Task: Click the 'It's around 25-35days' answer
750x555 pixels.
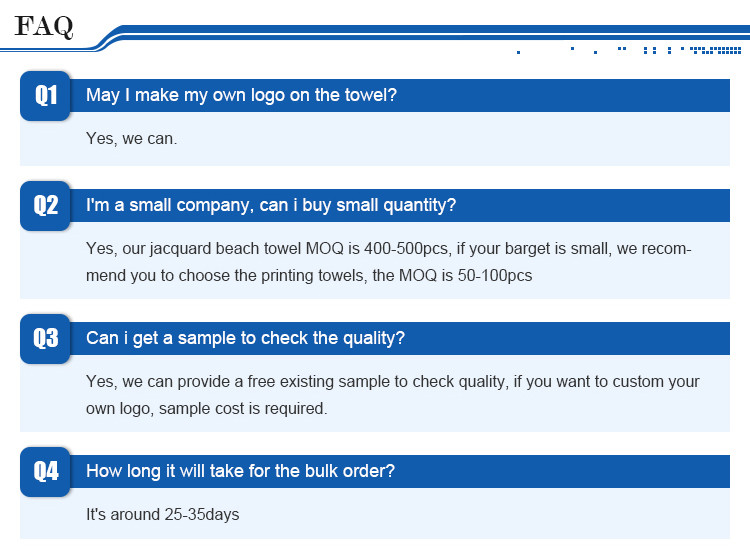Action: point(163,515)
